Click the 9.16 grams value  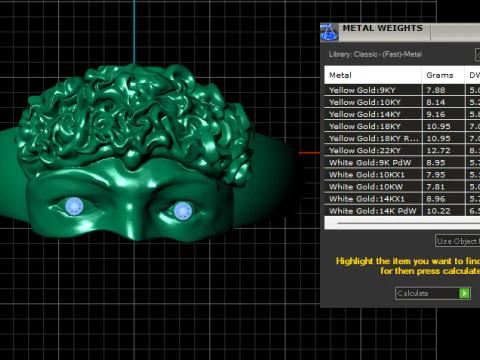[436, 114]
